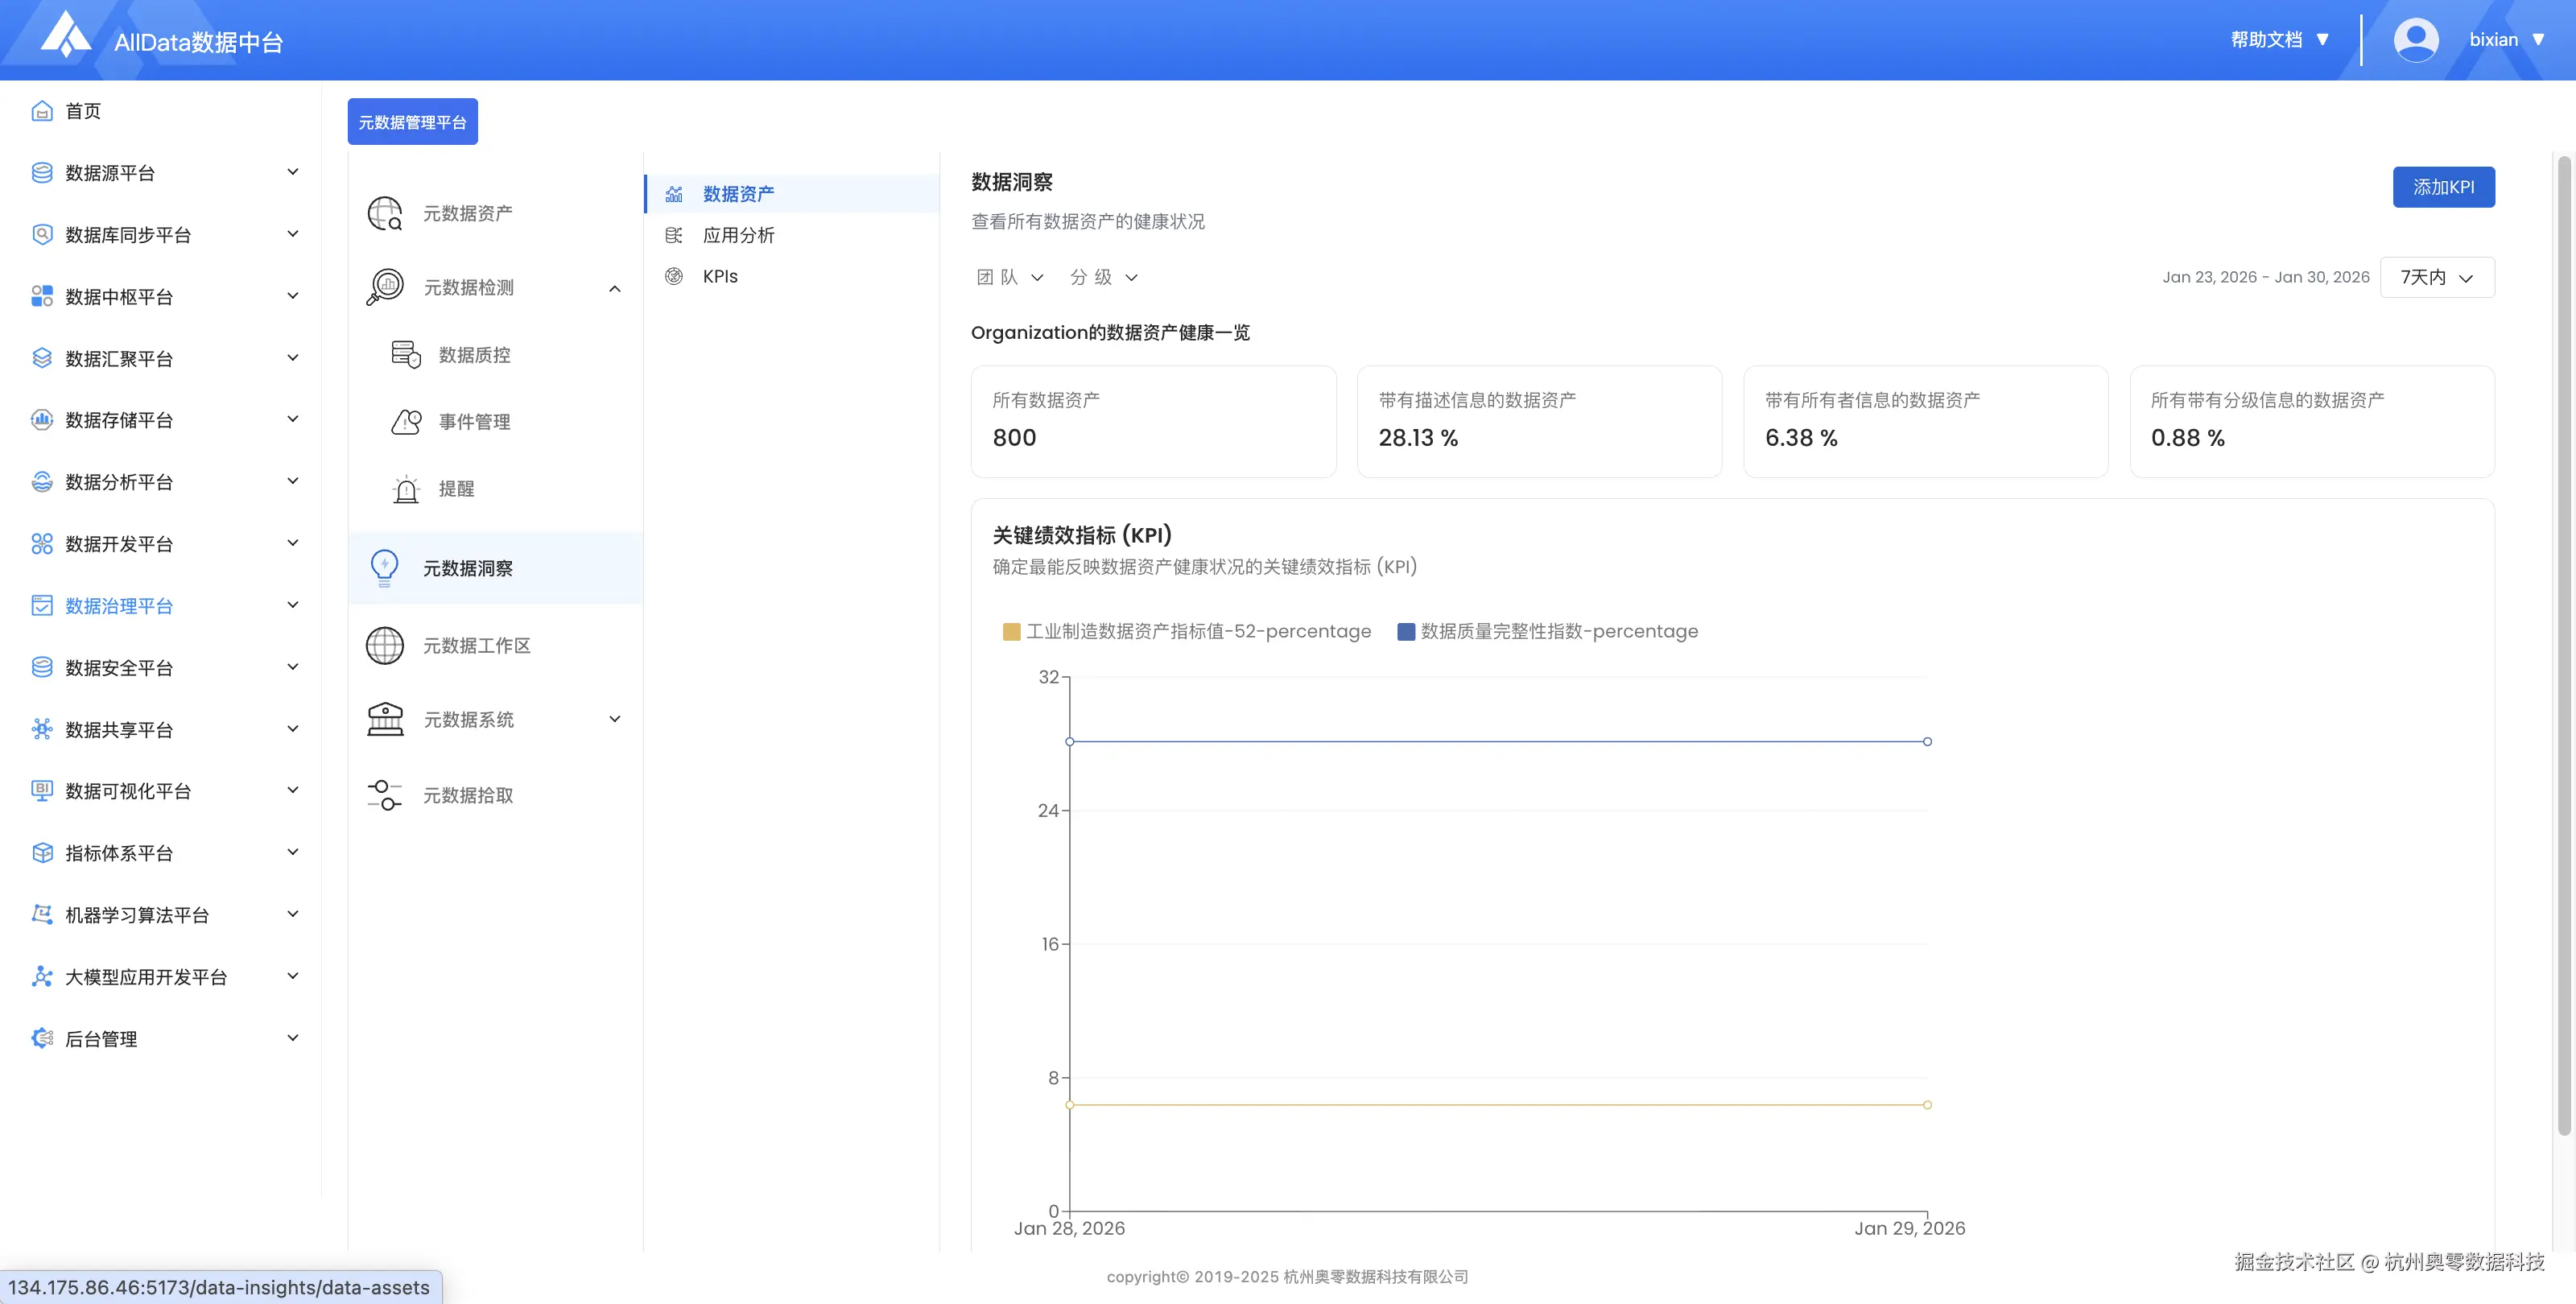Switch to the 应用分析 tab
This screenshot has height=1304, width=2576.
[x=738, y=235]
